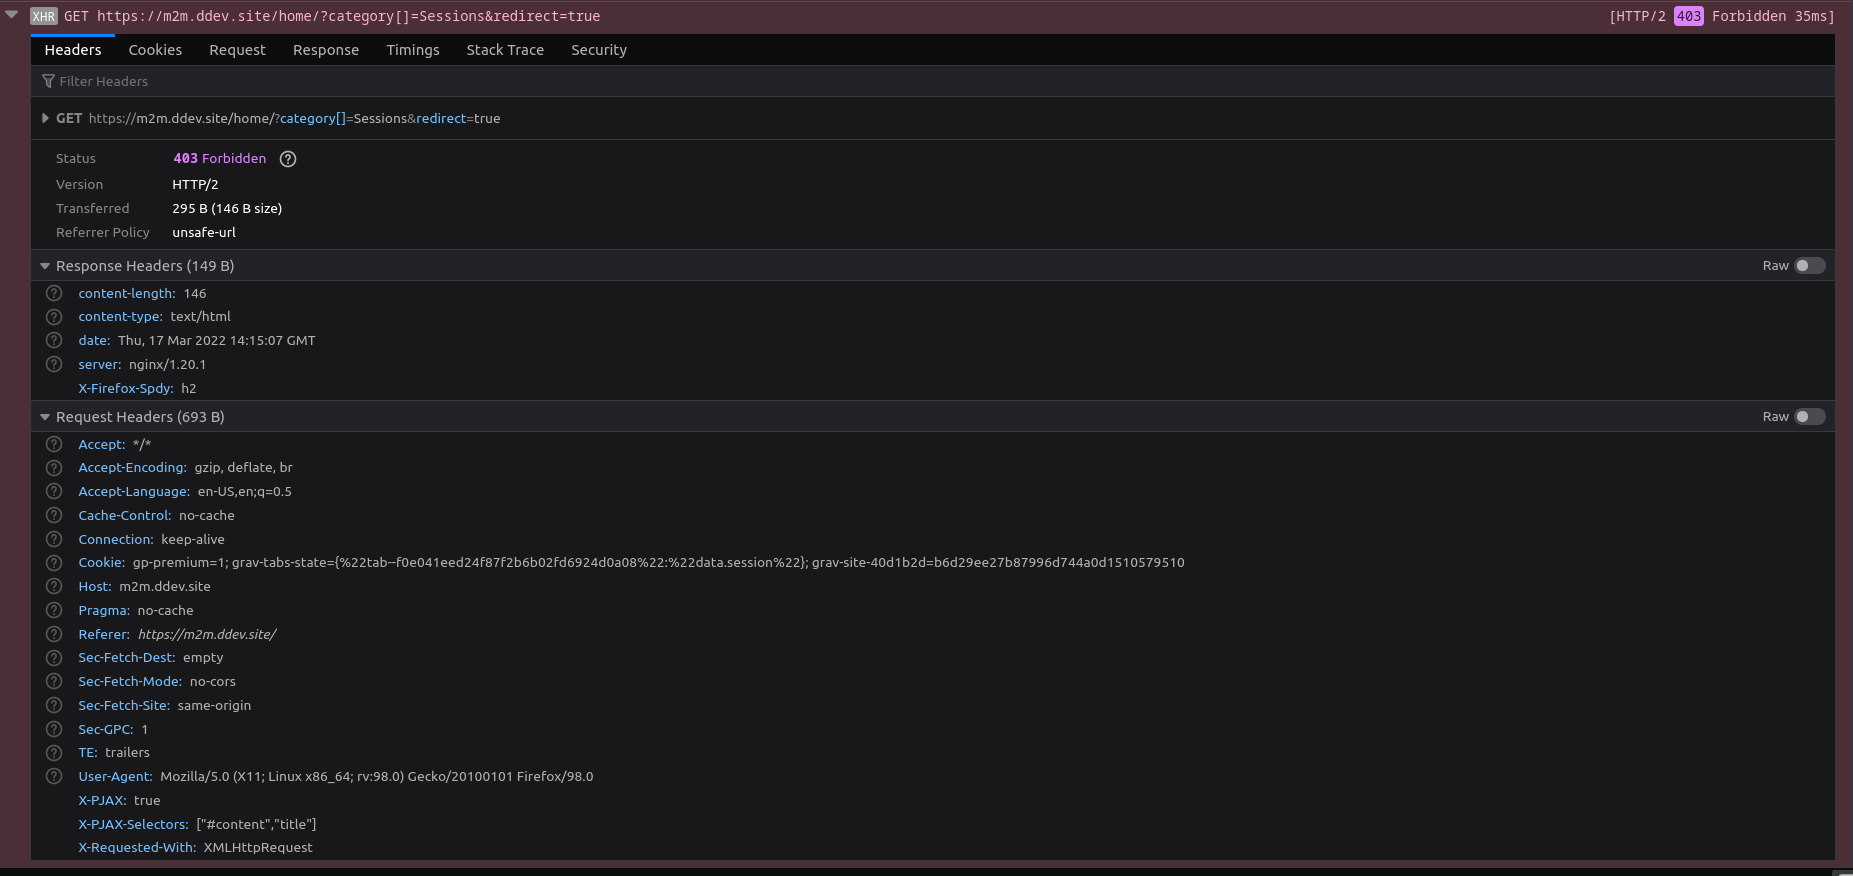Collapse the Request Headers section
The image size is (1853, 876).
(45, 417)
